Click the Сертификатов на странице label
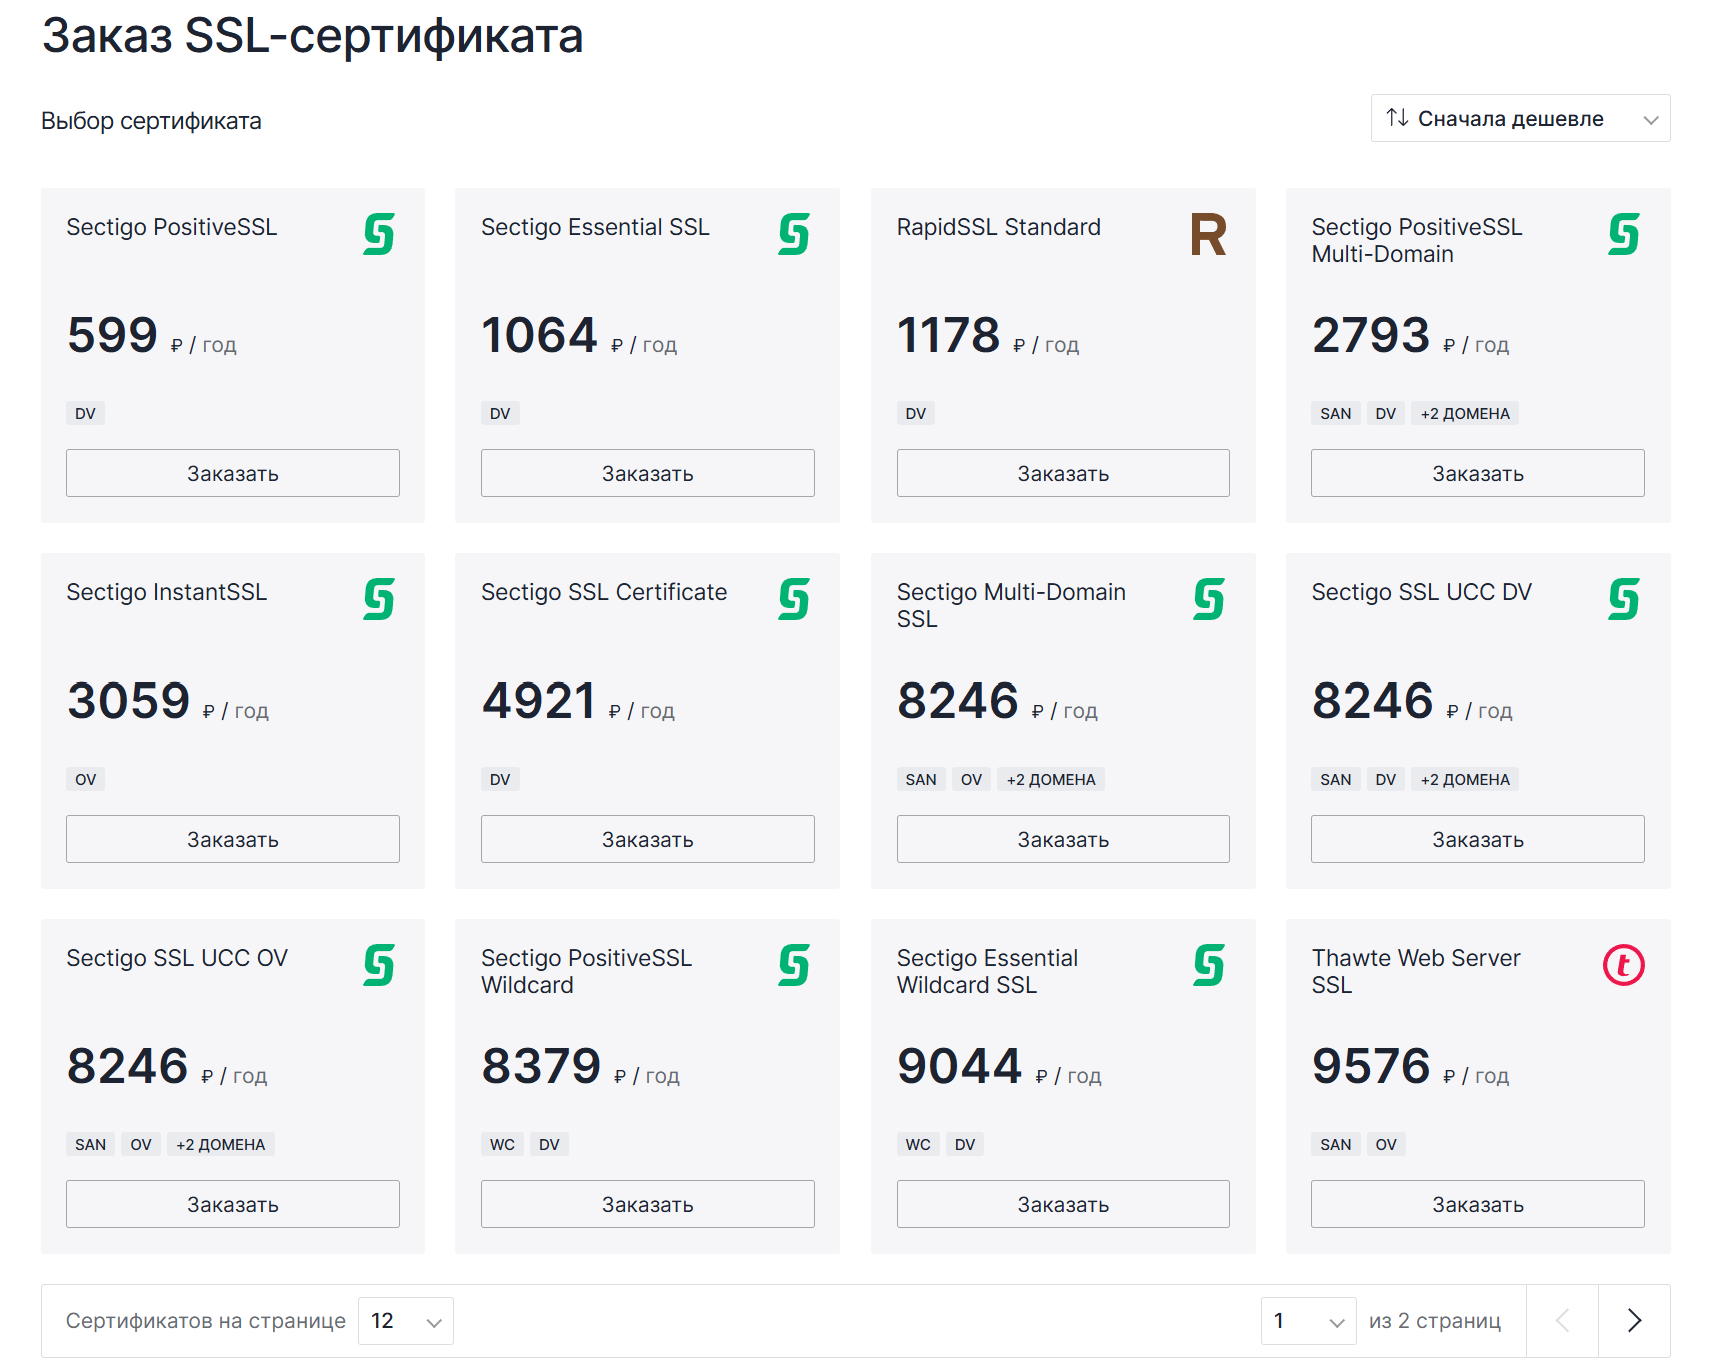 pyautogui.click(x=206, y=1321)
